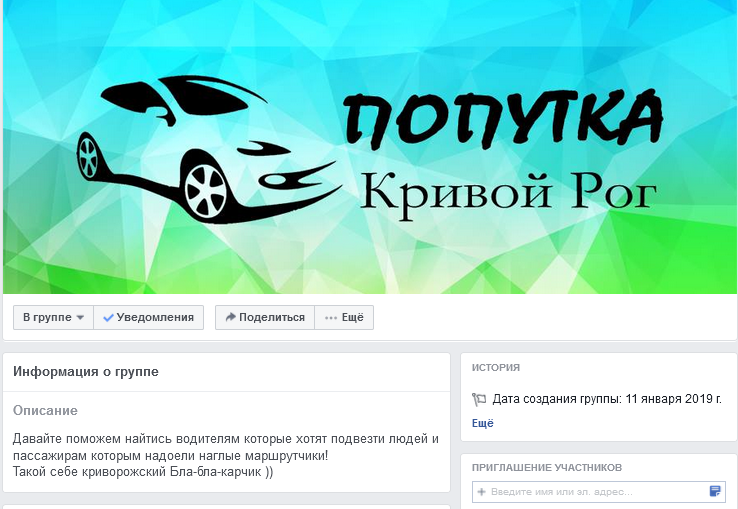The height and width of the screenshot is (509, 738).
Task: Click the flag icon beside group creation date
Action: point(479,399)
